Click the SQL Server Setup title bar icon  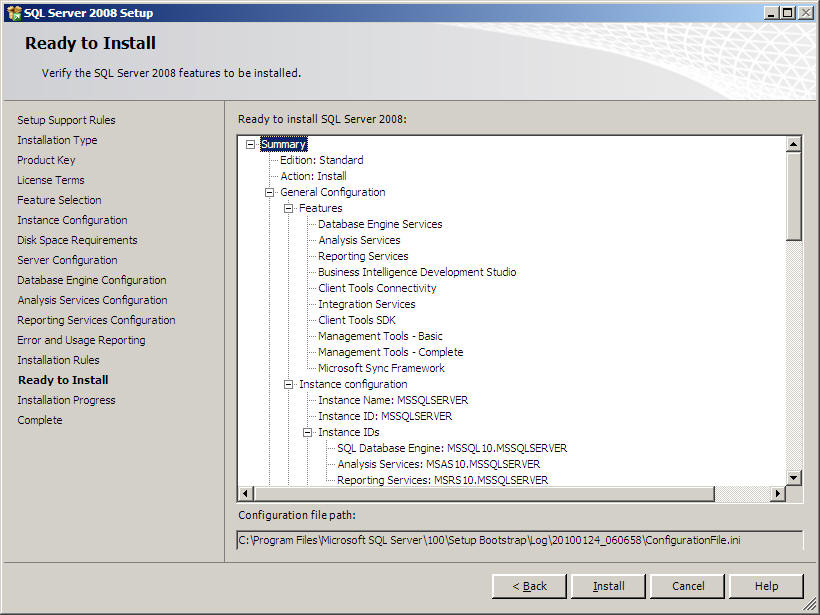pos(14,13)
